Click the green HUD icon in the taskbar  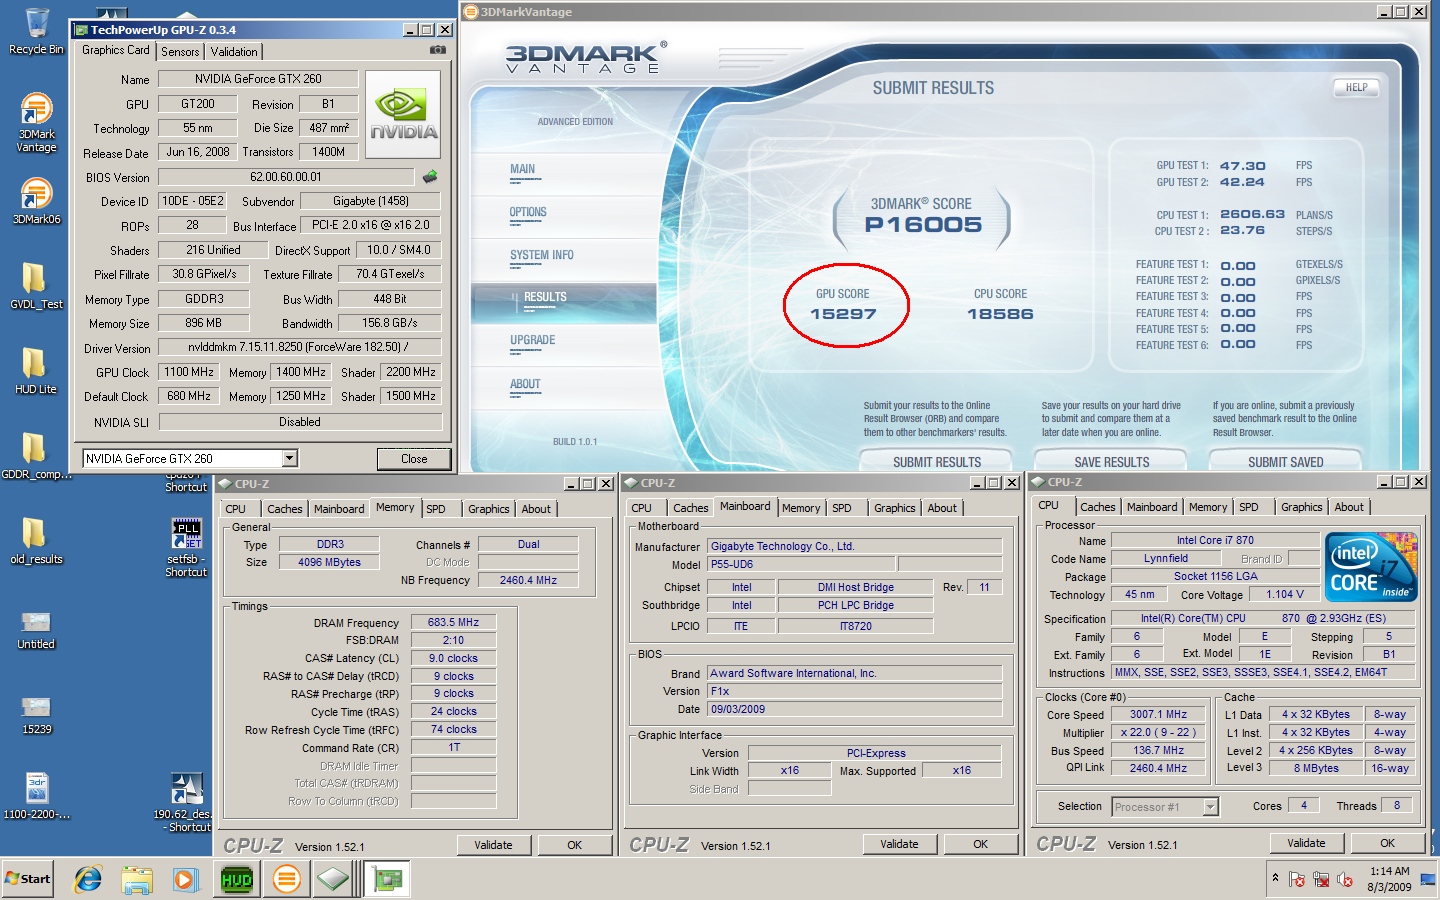(x=236, y=879)
